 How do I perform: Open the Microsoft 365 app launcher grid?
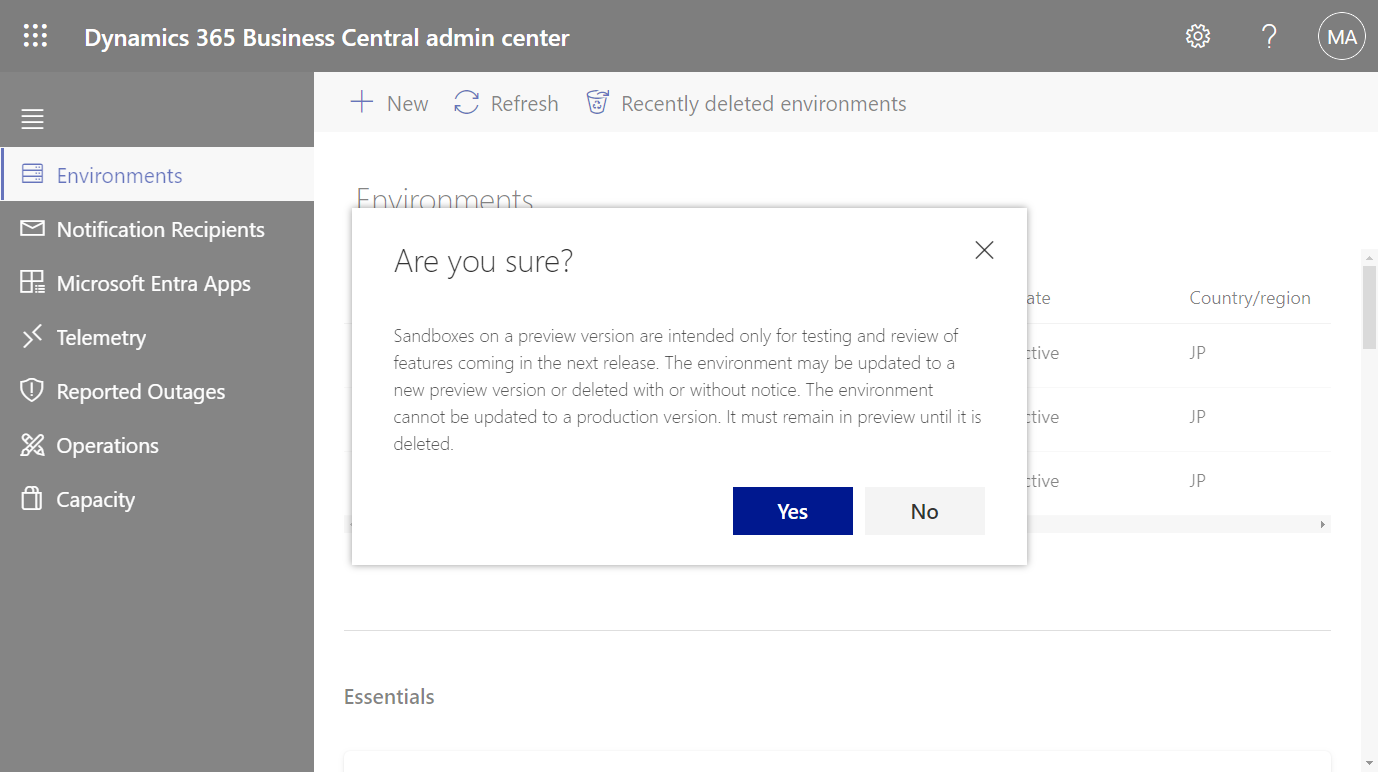[35, 35]
